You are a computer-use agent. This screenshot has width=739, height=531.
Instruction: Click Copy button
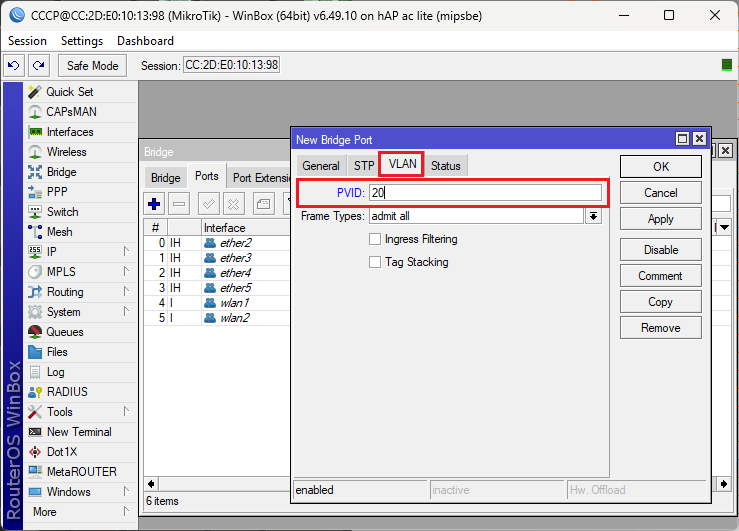[x=660, y=302]
